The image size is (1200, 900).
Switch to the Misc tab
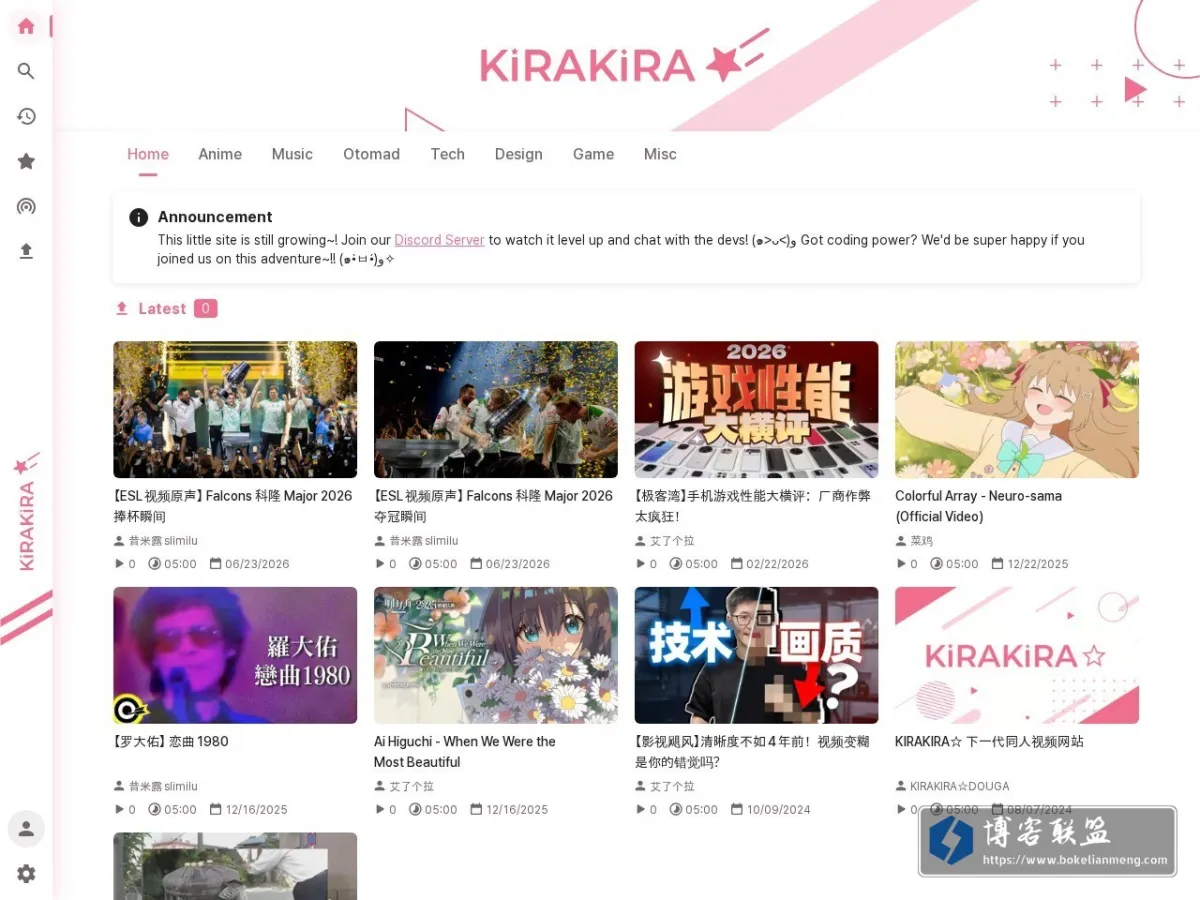point(660,154)
